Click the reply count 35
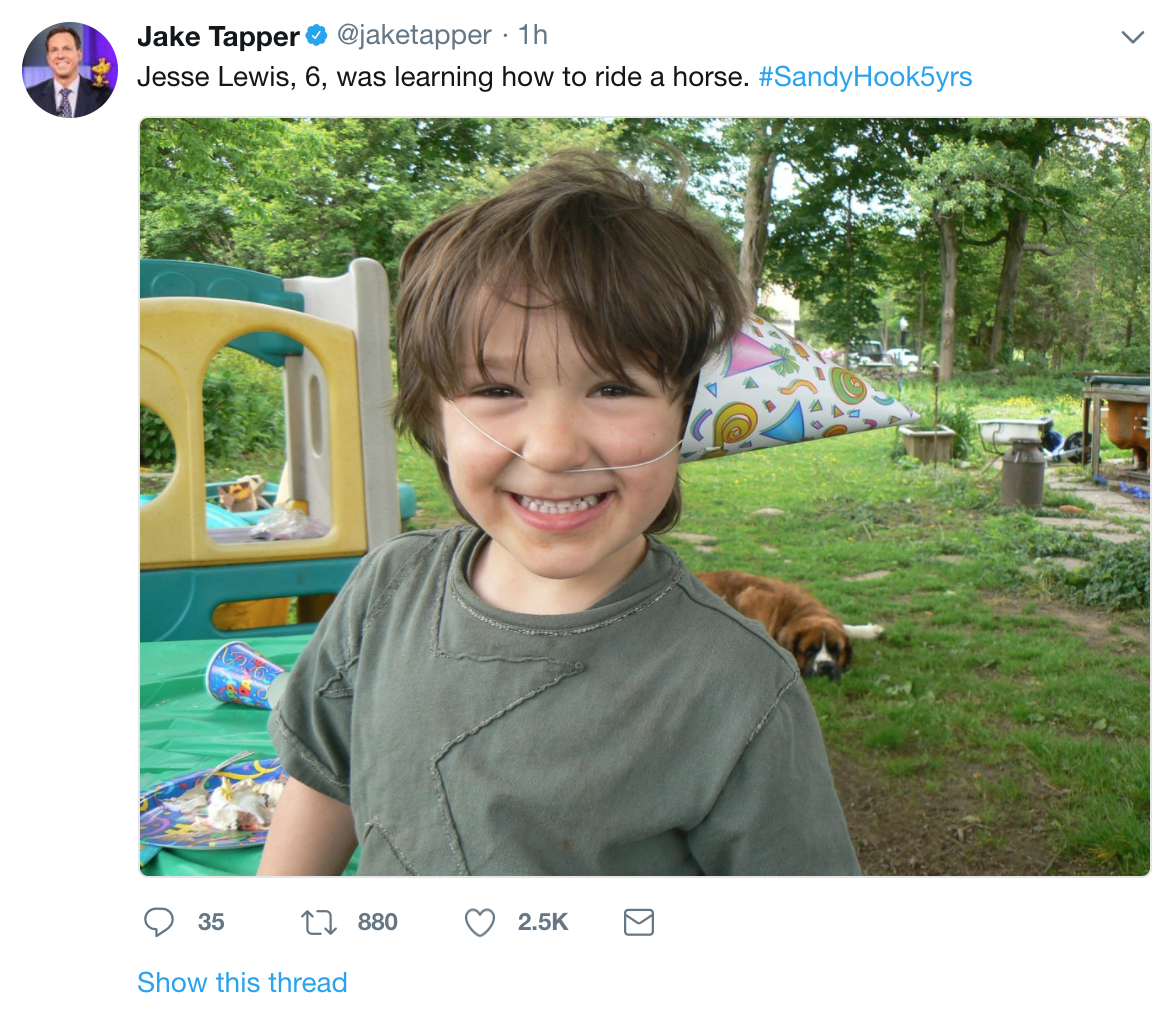Screen dimensions: 1170x1012 point(211,921)
